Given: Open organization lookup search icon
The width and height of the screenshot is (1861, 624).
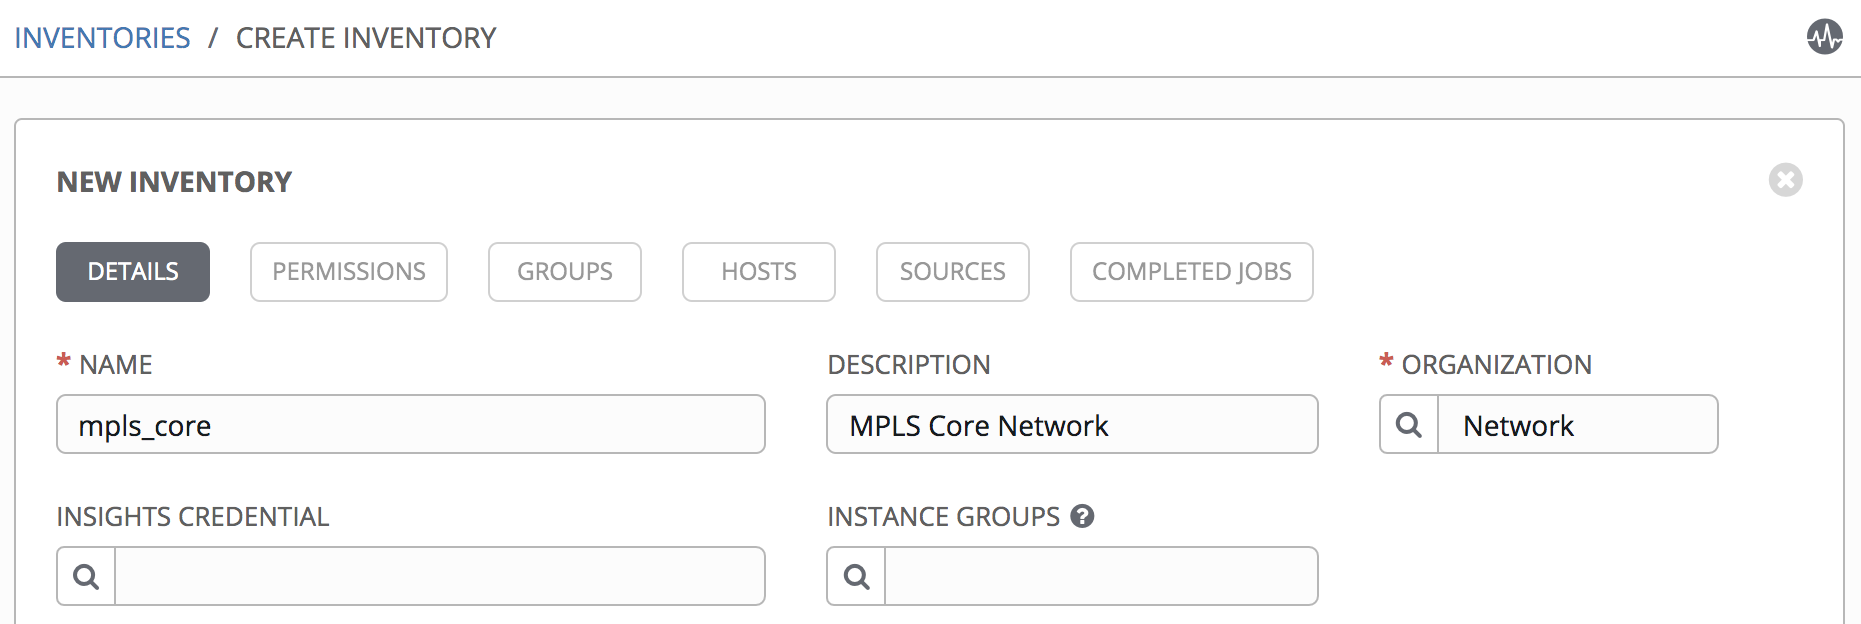Looking at the screenshot, I should (1409, 425).
